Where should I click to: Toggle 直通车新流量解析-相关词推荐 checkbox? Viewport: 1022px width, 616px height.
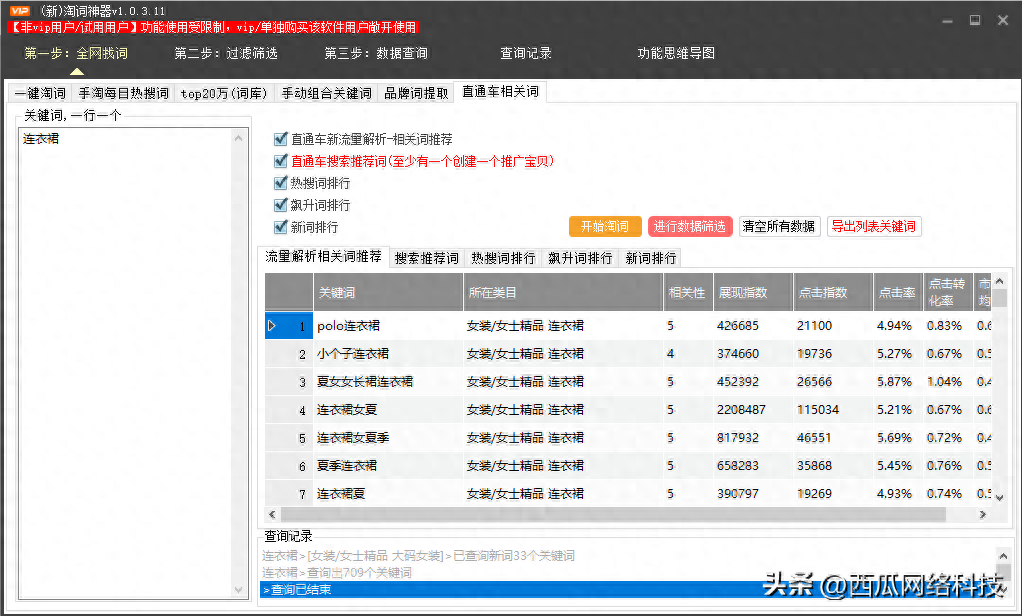pyautogui.click(x=281, y=140)
